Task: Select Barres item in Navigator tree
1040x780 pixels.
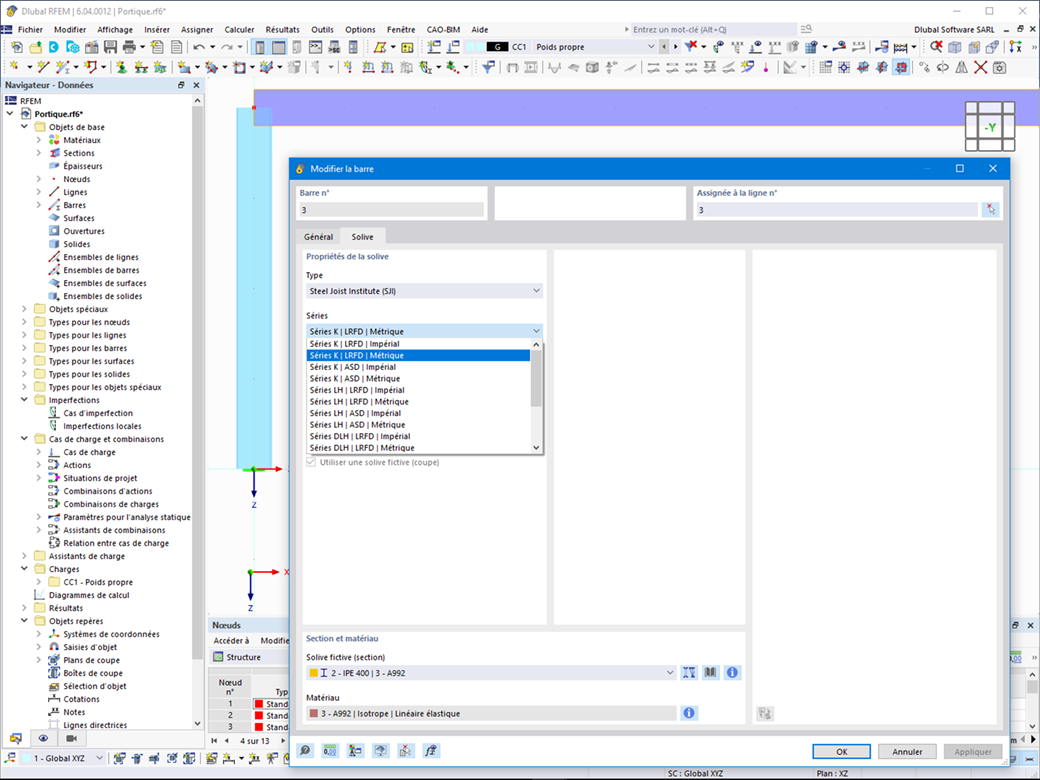Action: coord(74,205)
